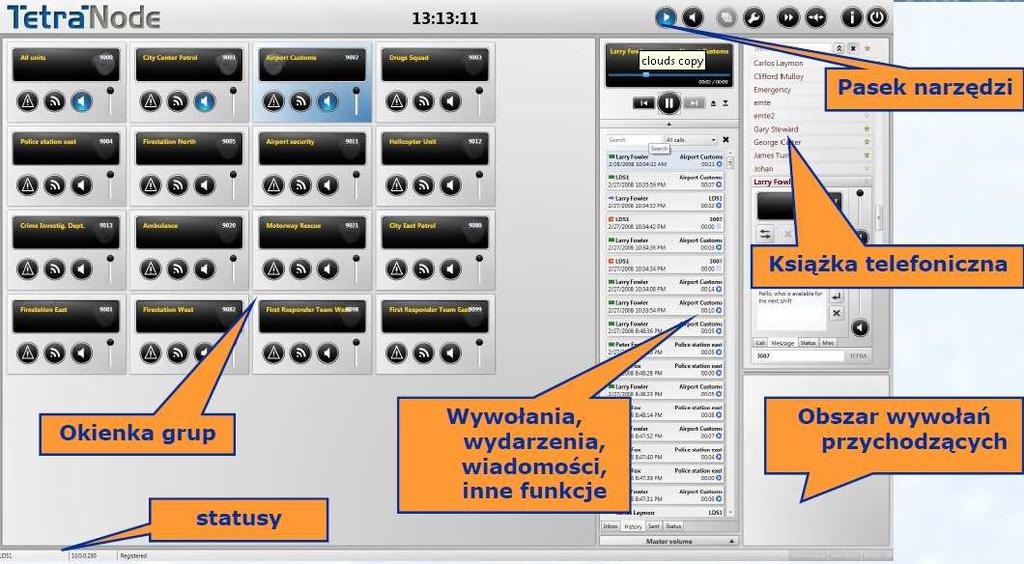The width and height of the screenshot is (1024, 564).
Task: Click warning triangle on Drugs Squad group
Action: pos(396,101)
